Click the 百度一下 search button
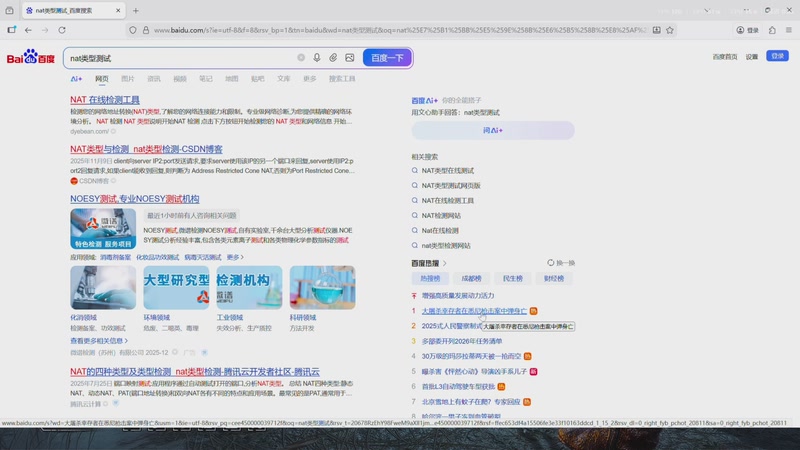800x450 pixels. point(387,58)
